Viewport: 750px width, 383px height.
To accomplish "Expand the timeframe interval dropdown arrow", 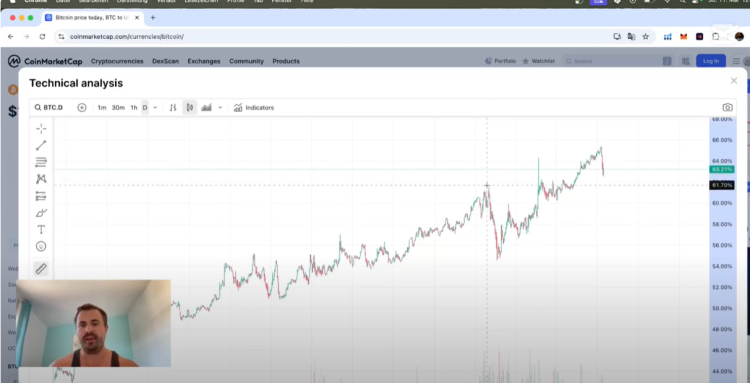I will (x=155, y=108).
